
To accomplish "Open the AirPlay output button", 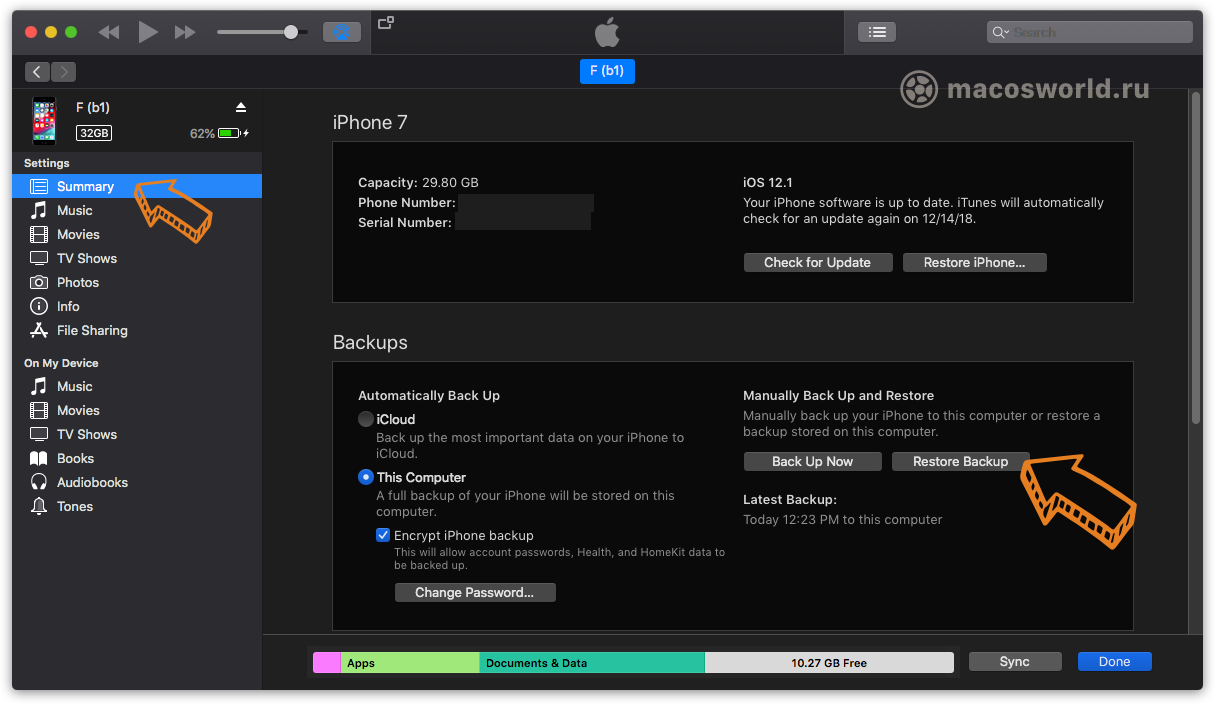I will pos(342,32).
